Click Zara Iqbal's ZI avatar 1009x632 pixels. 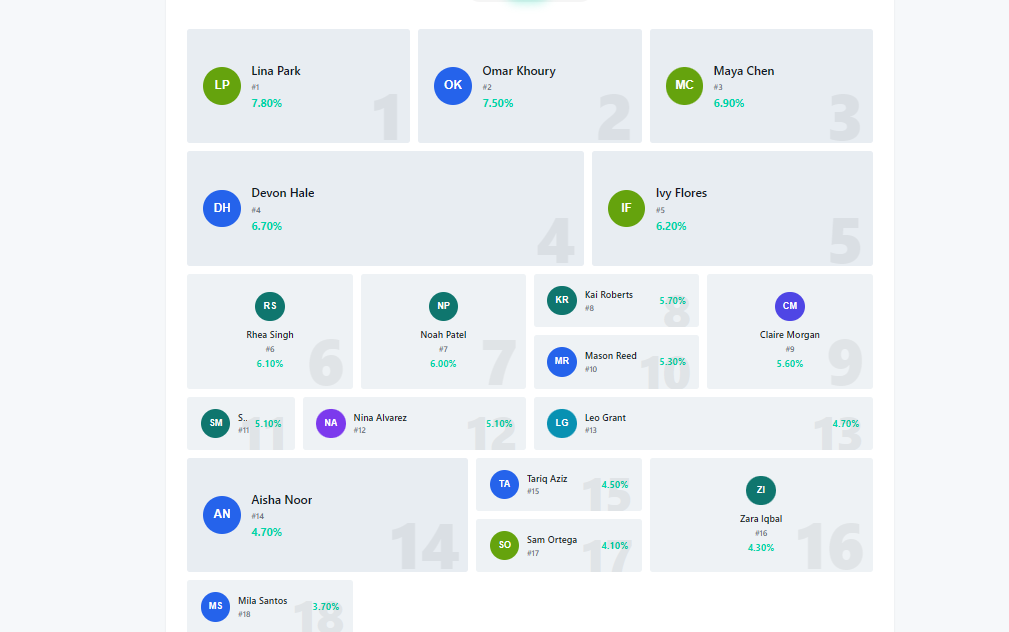761,490
